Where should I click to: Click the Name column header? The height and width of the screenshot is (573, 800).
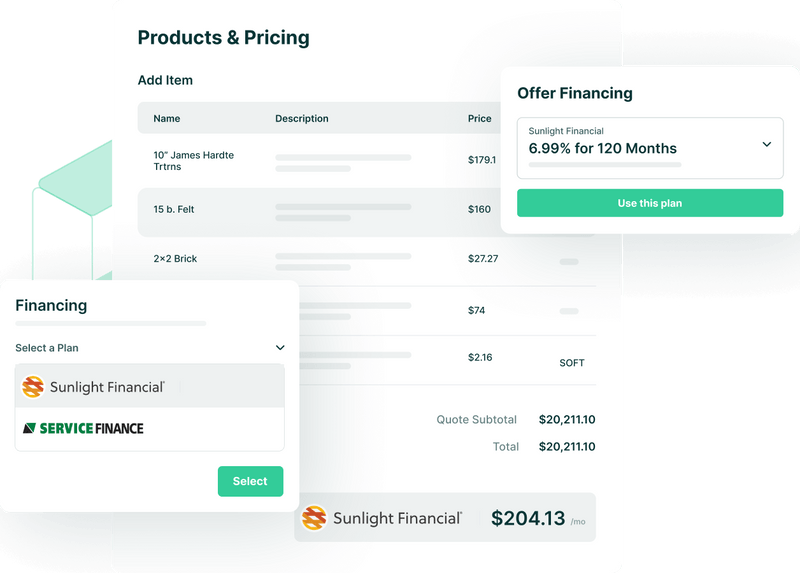click(x=167, y=119)
